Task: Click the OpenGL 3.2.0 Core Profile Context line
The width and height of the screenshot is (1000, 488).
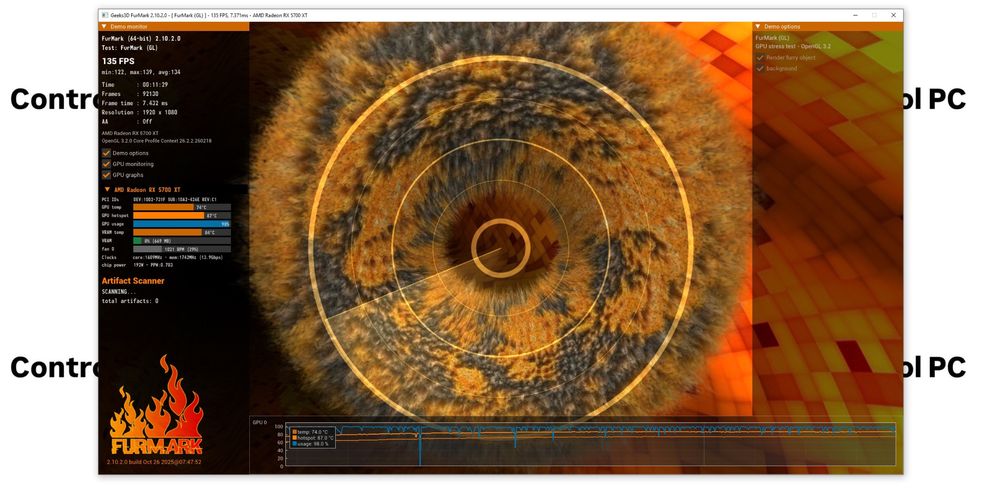Action: (157, 140)
